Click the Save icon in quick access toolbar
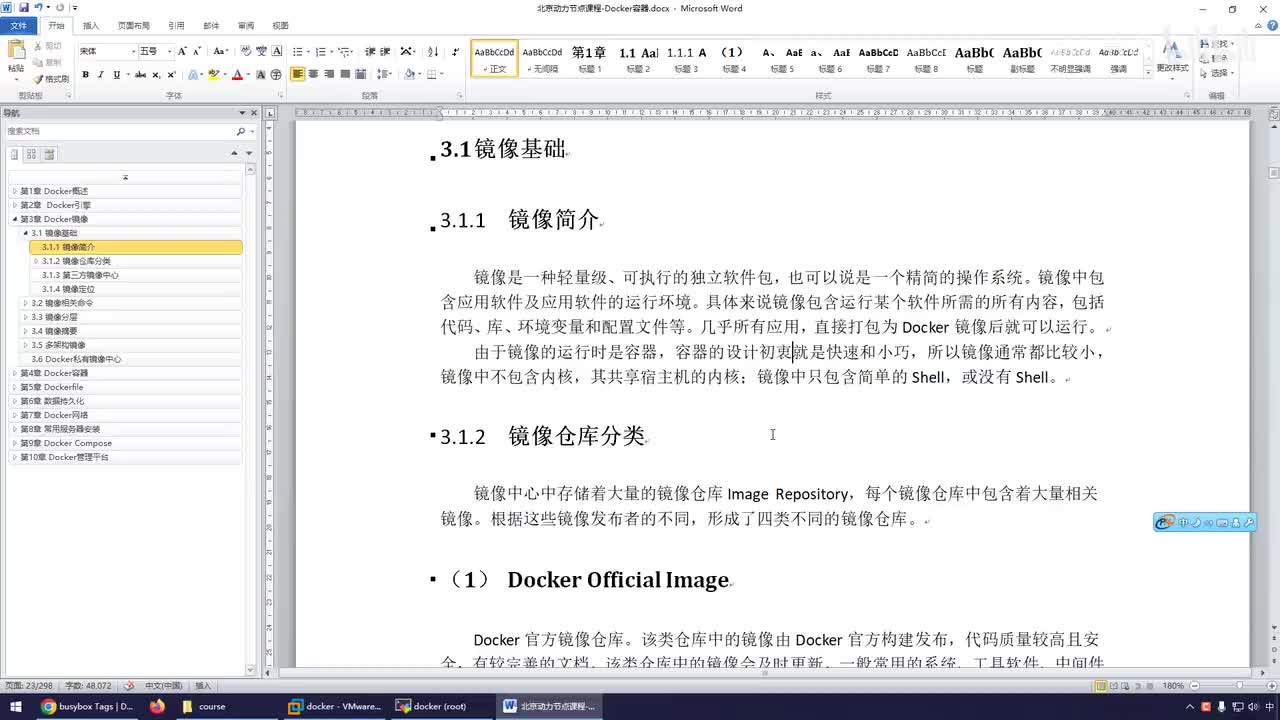 (x=23, y=7)
